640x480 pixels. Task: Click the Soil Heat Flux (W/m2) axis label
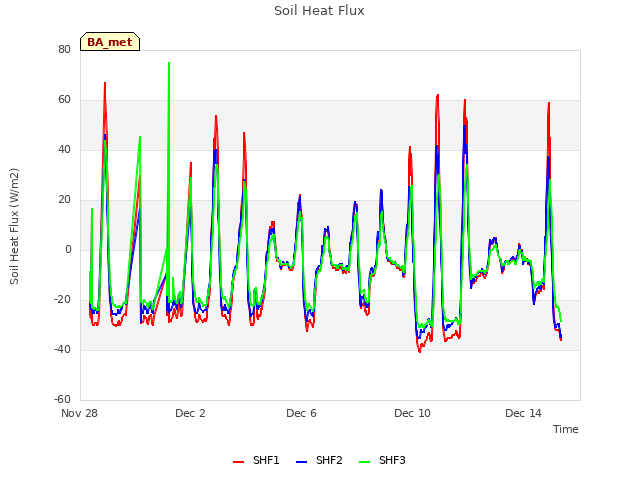coord(14,226)
